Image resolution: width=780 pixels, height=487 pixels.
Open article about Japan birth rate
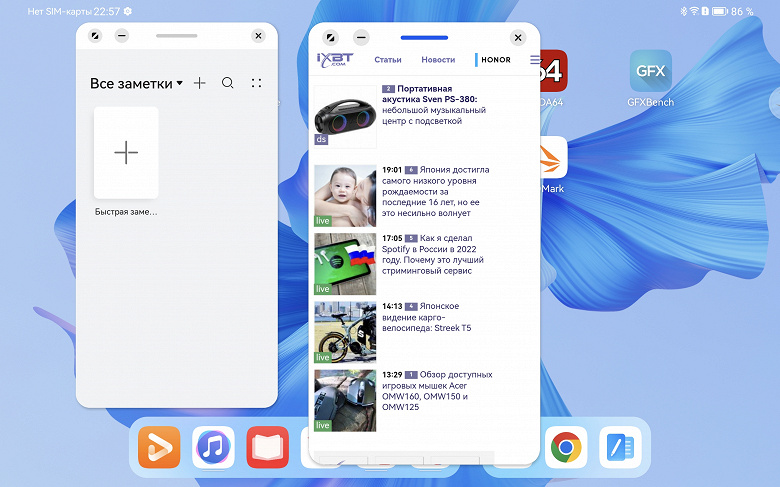(435, 192)
